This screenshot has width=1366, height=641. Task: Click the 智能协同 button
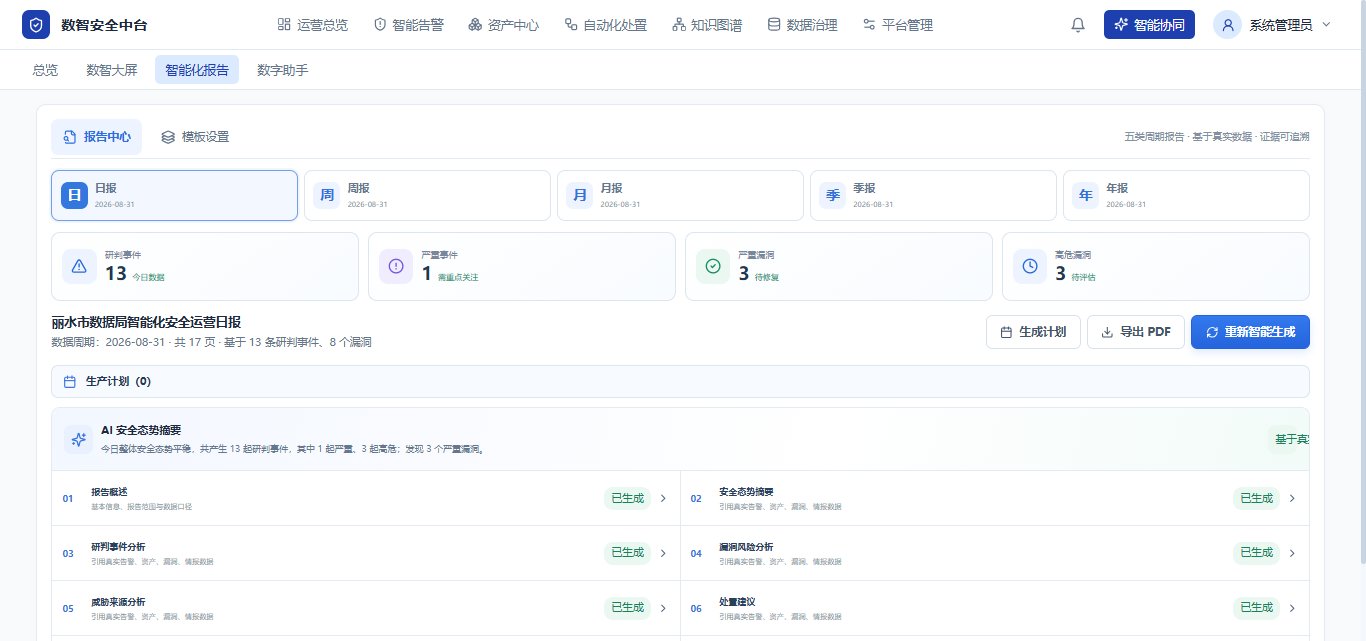pyautogui.click(x=1149, y=25)
